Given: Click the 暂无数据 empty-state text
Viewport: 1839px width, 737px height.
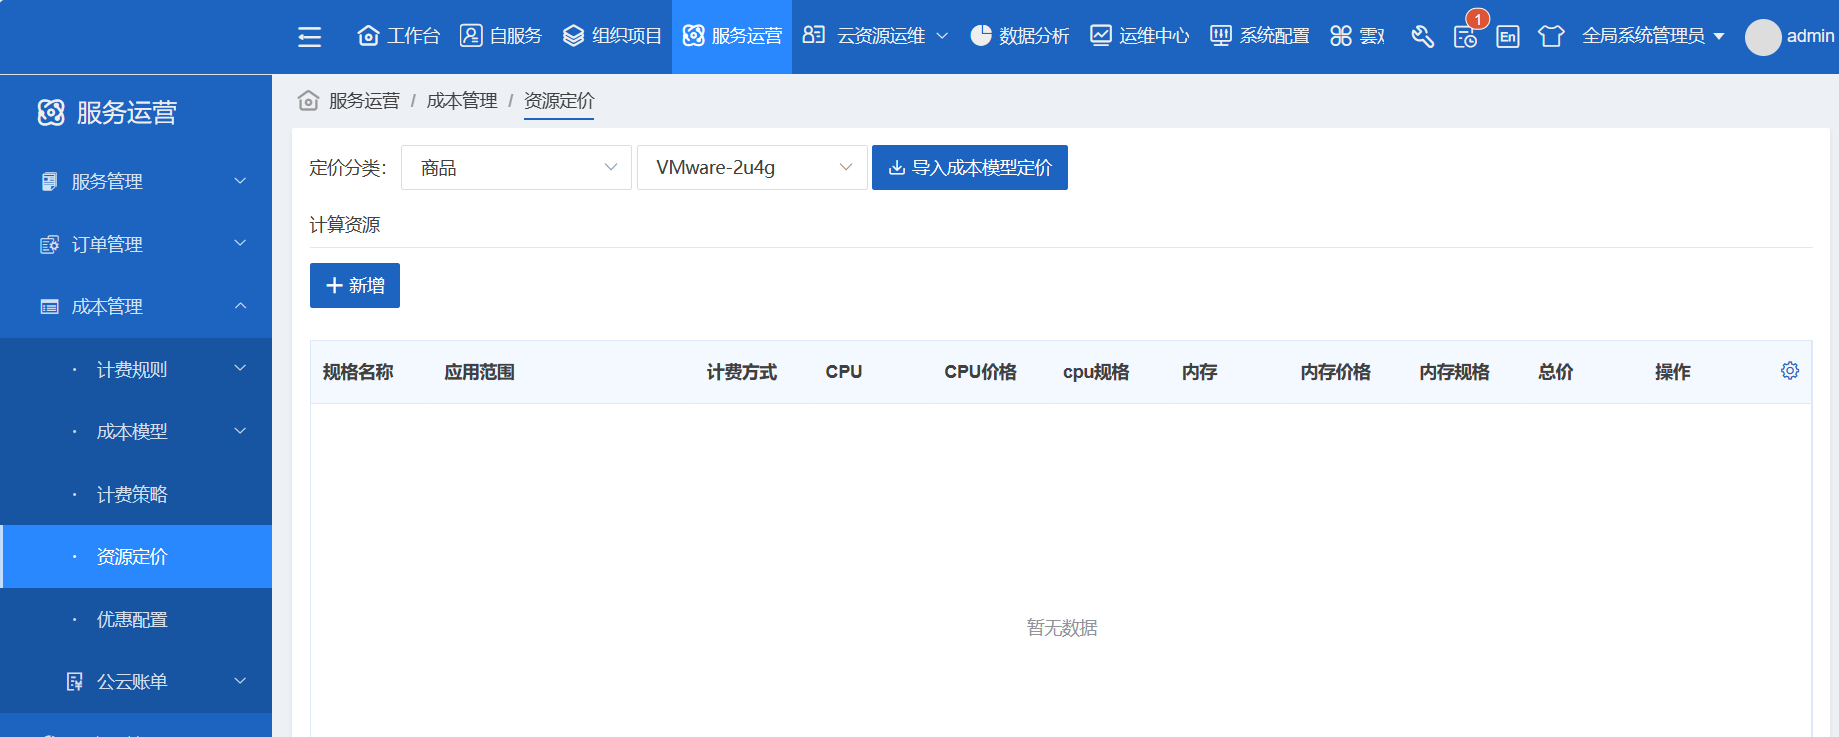Looking at the screenshot, I should [1062, 628].
